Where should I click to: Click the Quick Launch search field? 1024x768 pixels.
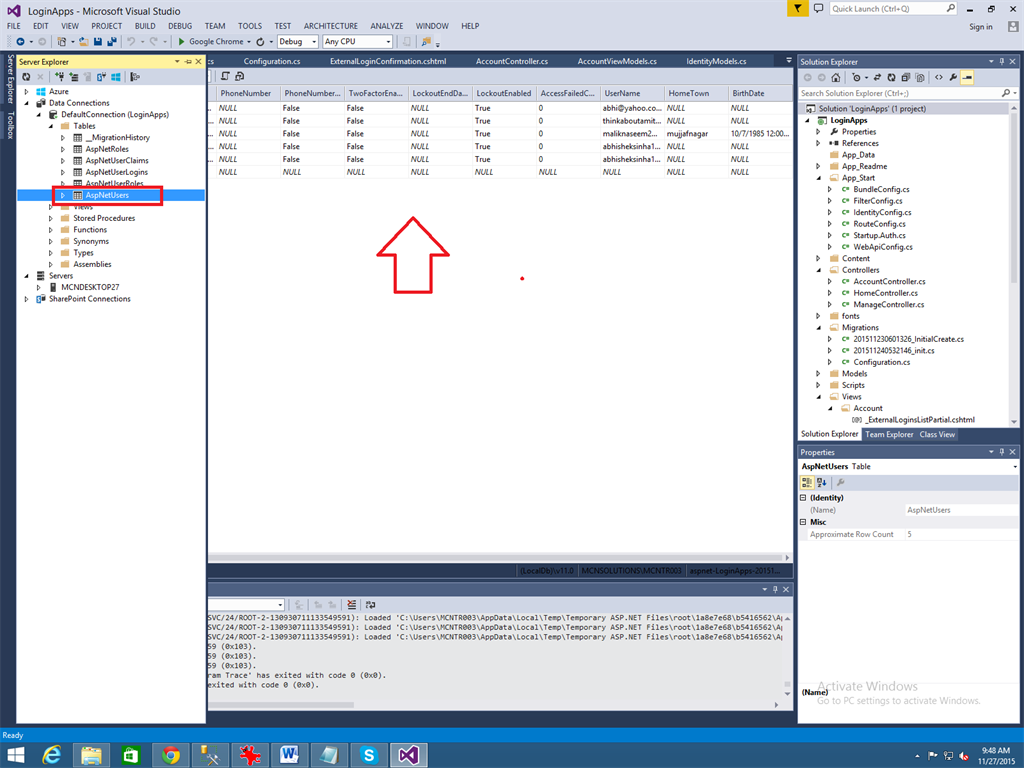[x=893, y=8]
